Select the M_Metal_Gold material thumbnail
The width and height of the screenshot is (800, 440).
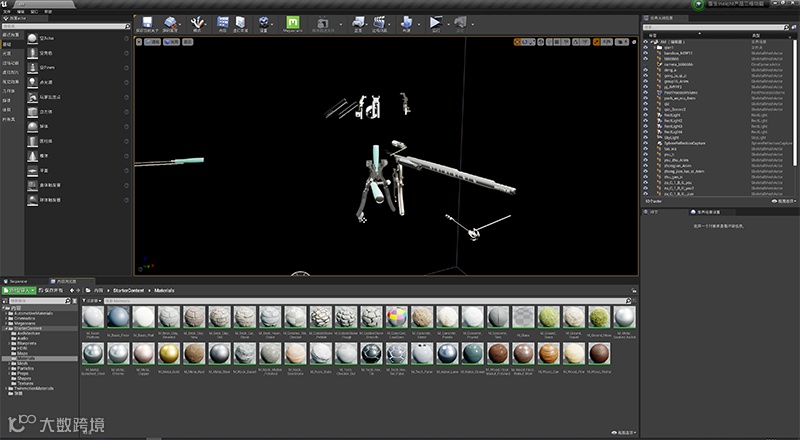(168, 353)
